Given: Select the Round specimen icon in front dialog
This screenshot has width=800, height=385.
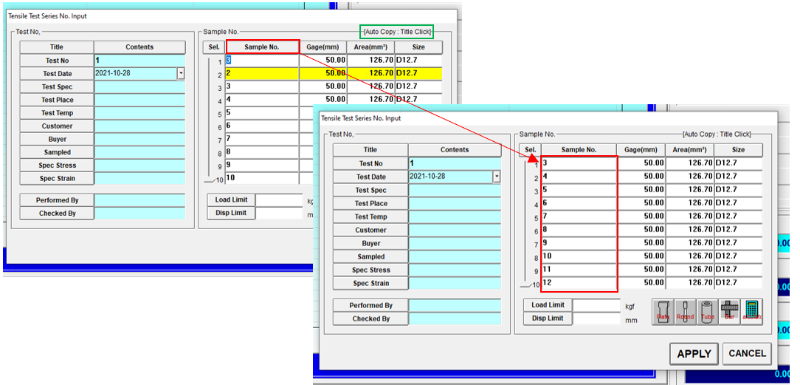Looking at the screenshot, I should (x=685, y=312).
